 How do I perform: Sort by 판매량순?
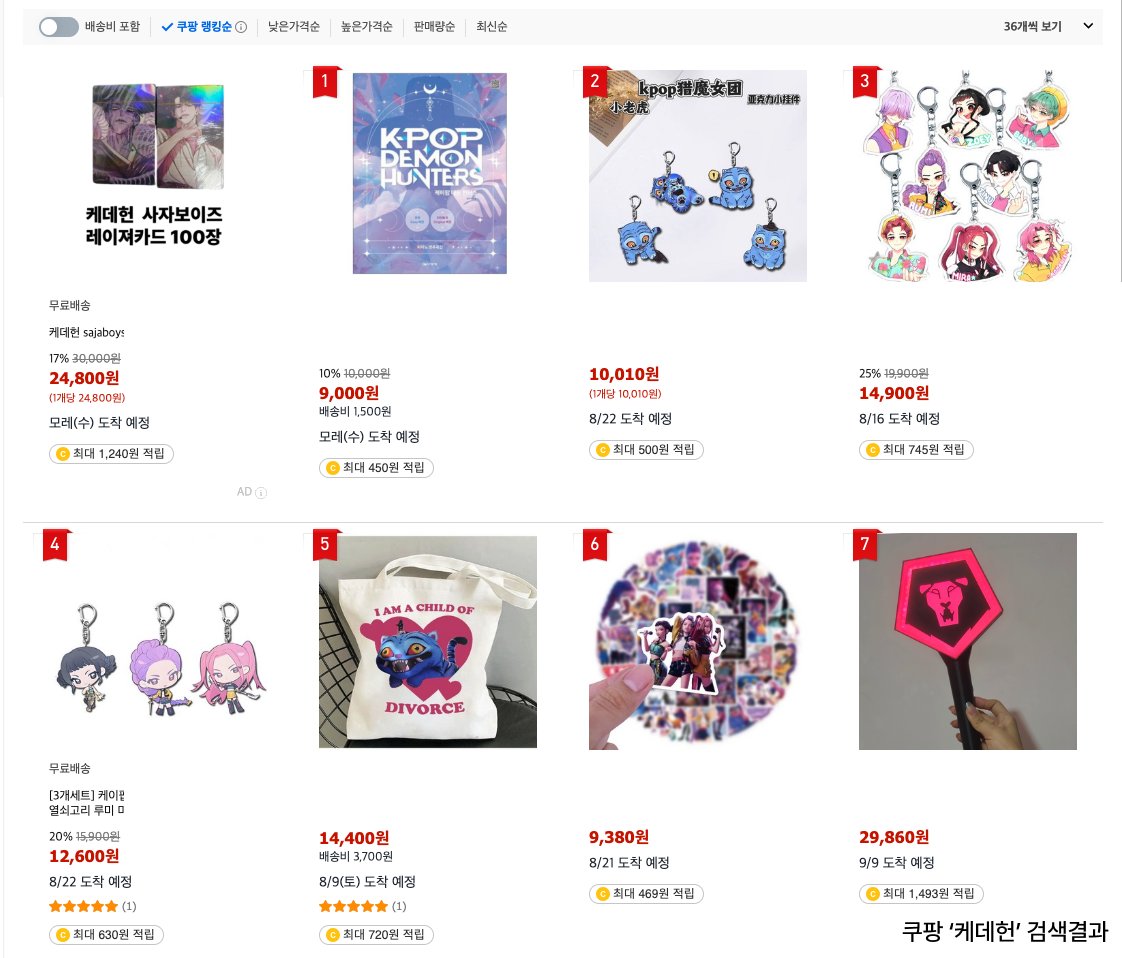[434, 27]
